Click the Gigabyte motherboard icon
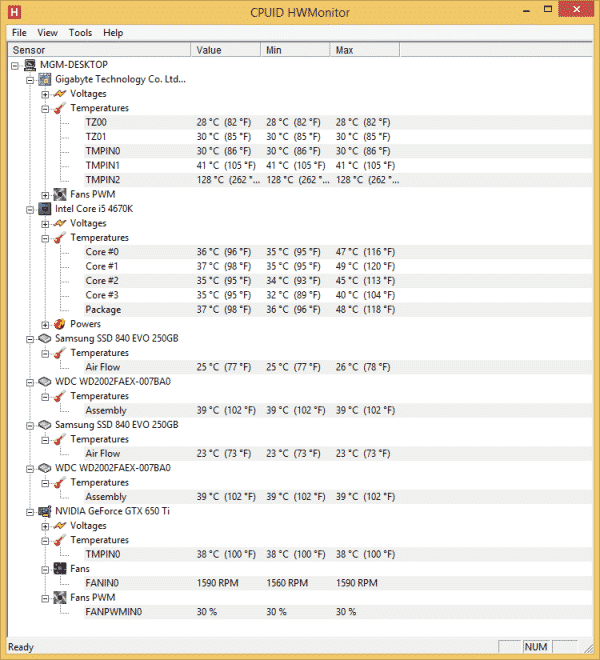The width and height of the screenshot is (600, 660). point(45,79)
